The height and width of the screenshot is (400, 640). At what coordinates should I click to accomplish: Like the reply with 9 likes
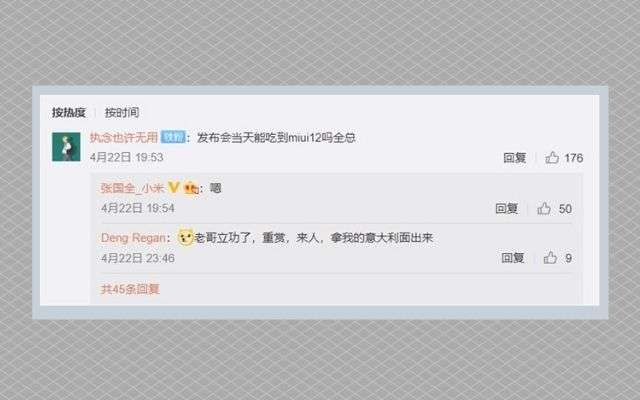pyautogui.click(x=550, y=258)
